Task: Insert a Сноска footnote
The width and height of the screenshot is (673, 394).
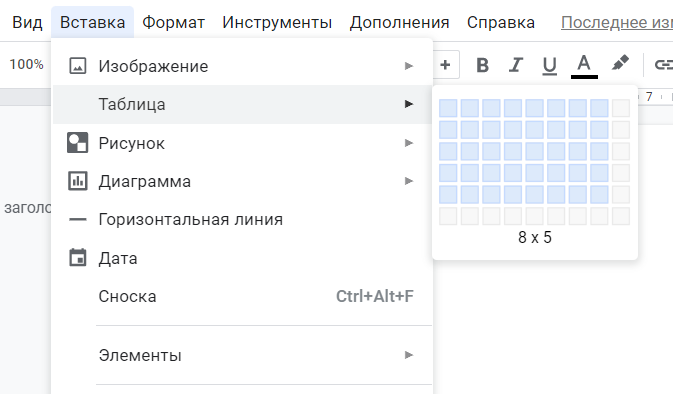Action: (x=242, y=296)
